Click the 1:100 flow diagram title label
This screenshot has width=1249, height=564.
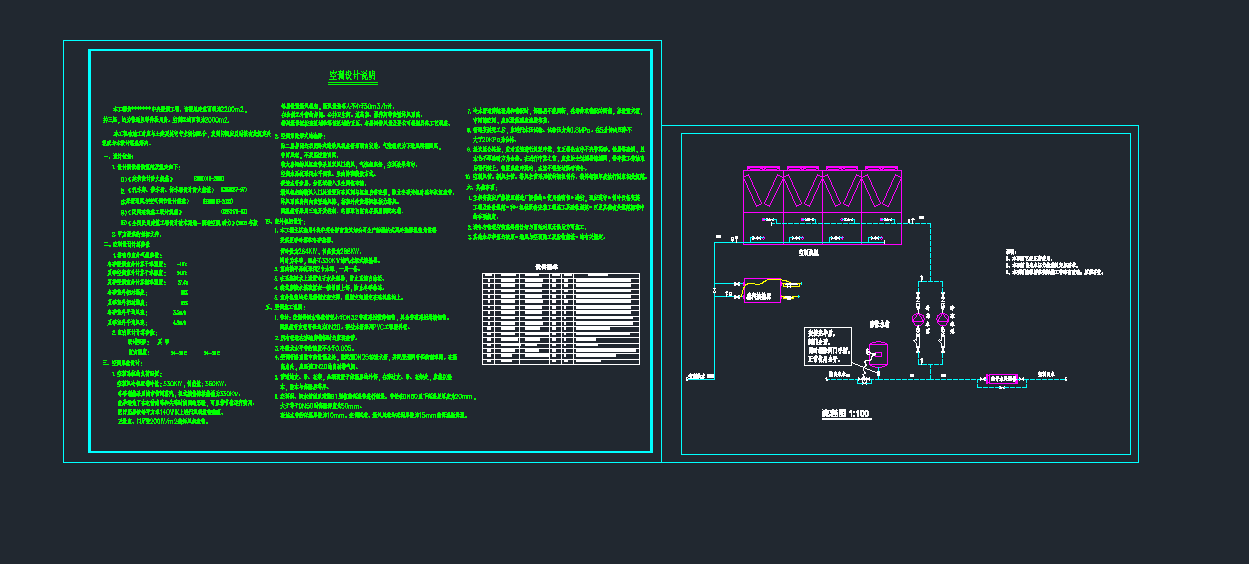pyautogui.click(x=845, y=413)
